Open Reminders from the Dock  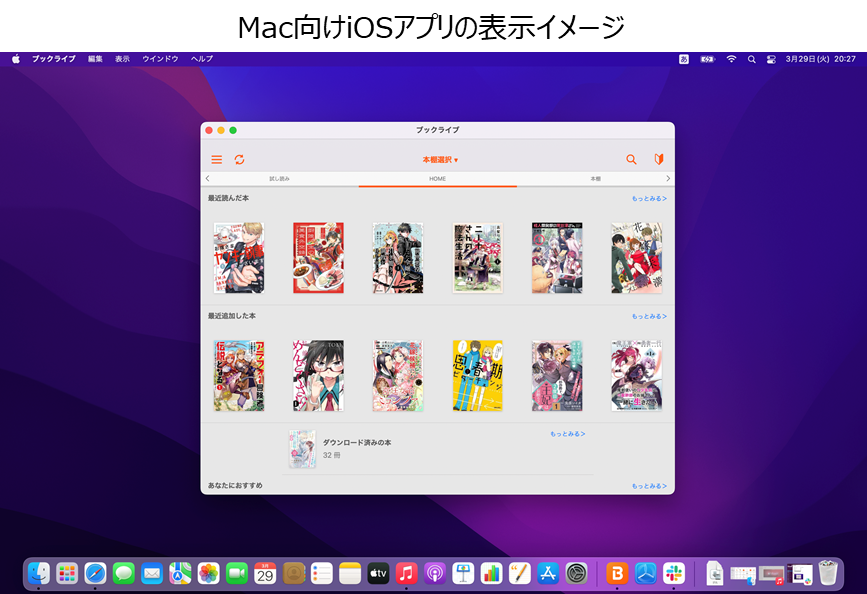coord(322,574)
